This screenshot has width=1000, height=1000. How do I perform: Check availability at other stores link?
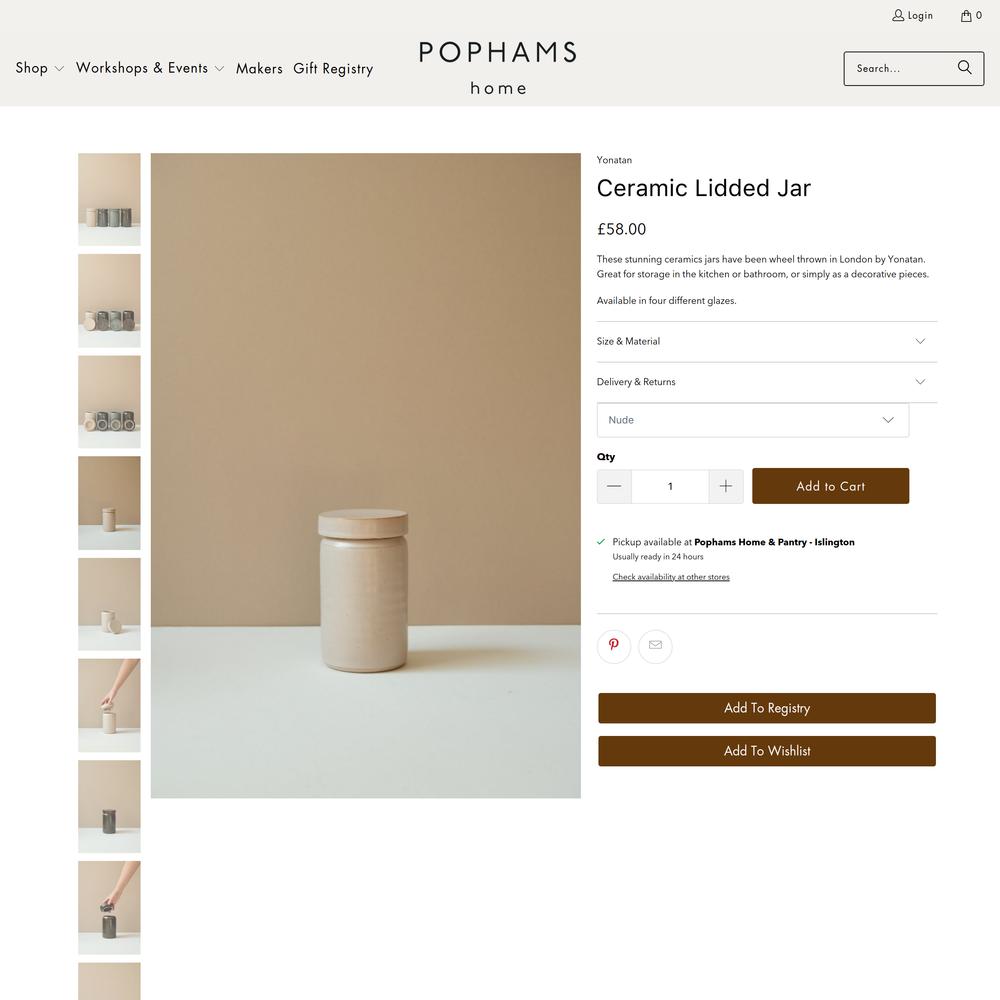(x=671, y=577)
